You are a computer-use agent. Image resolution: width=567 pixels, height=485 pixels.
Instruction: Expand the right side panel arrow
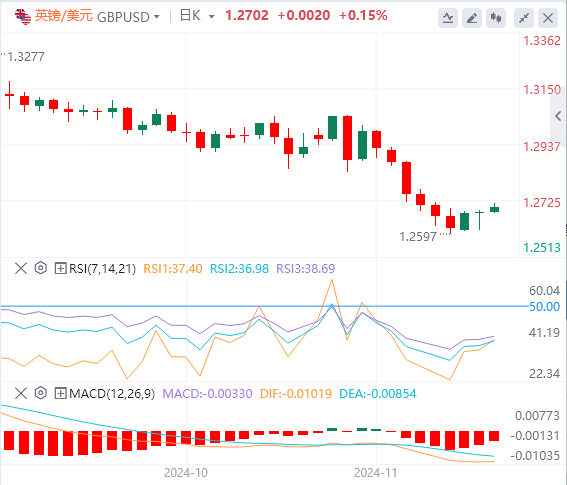558,116
